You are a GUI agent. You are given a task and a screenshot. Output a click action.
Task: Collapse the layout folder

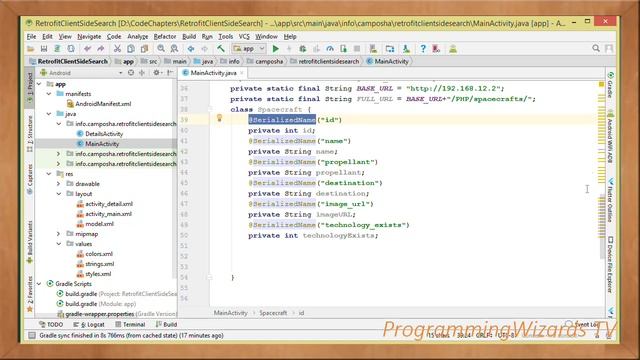tap(59, 194)
